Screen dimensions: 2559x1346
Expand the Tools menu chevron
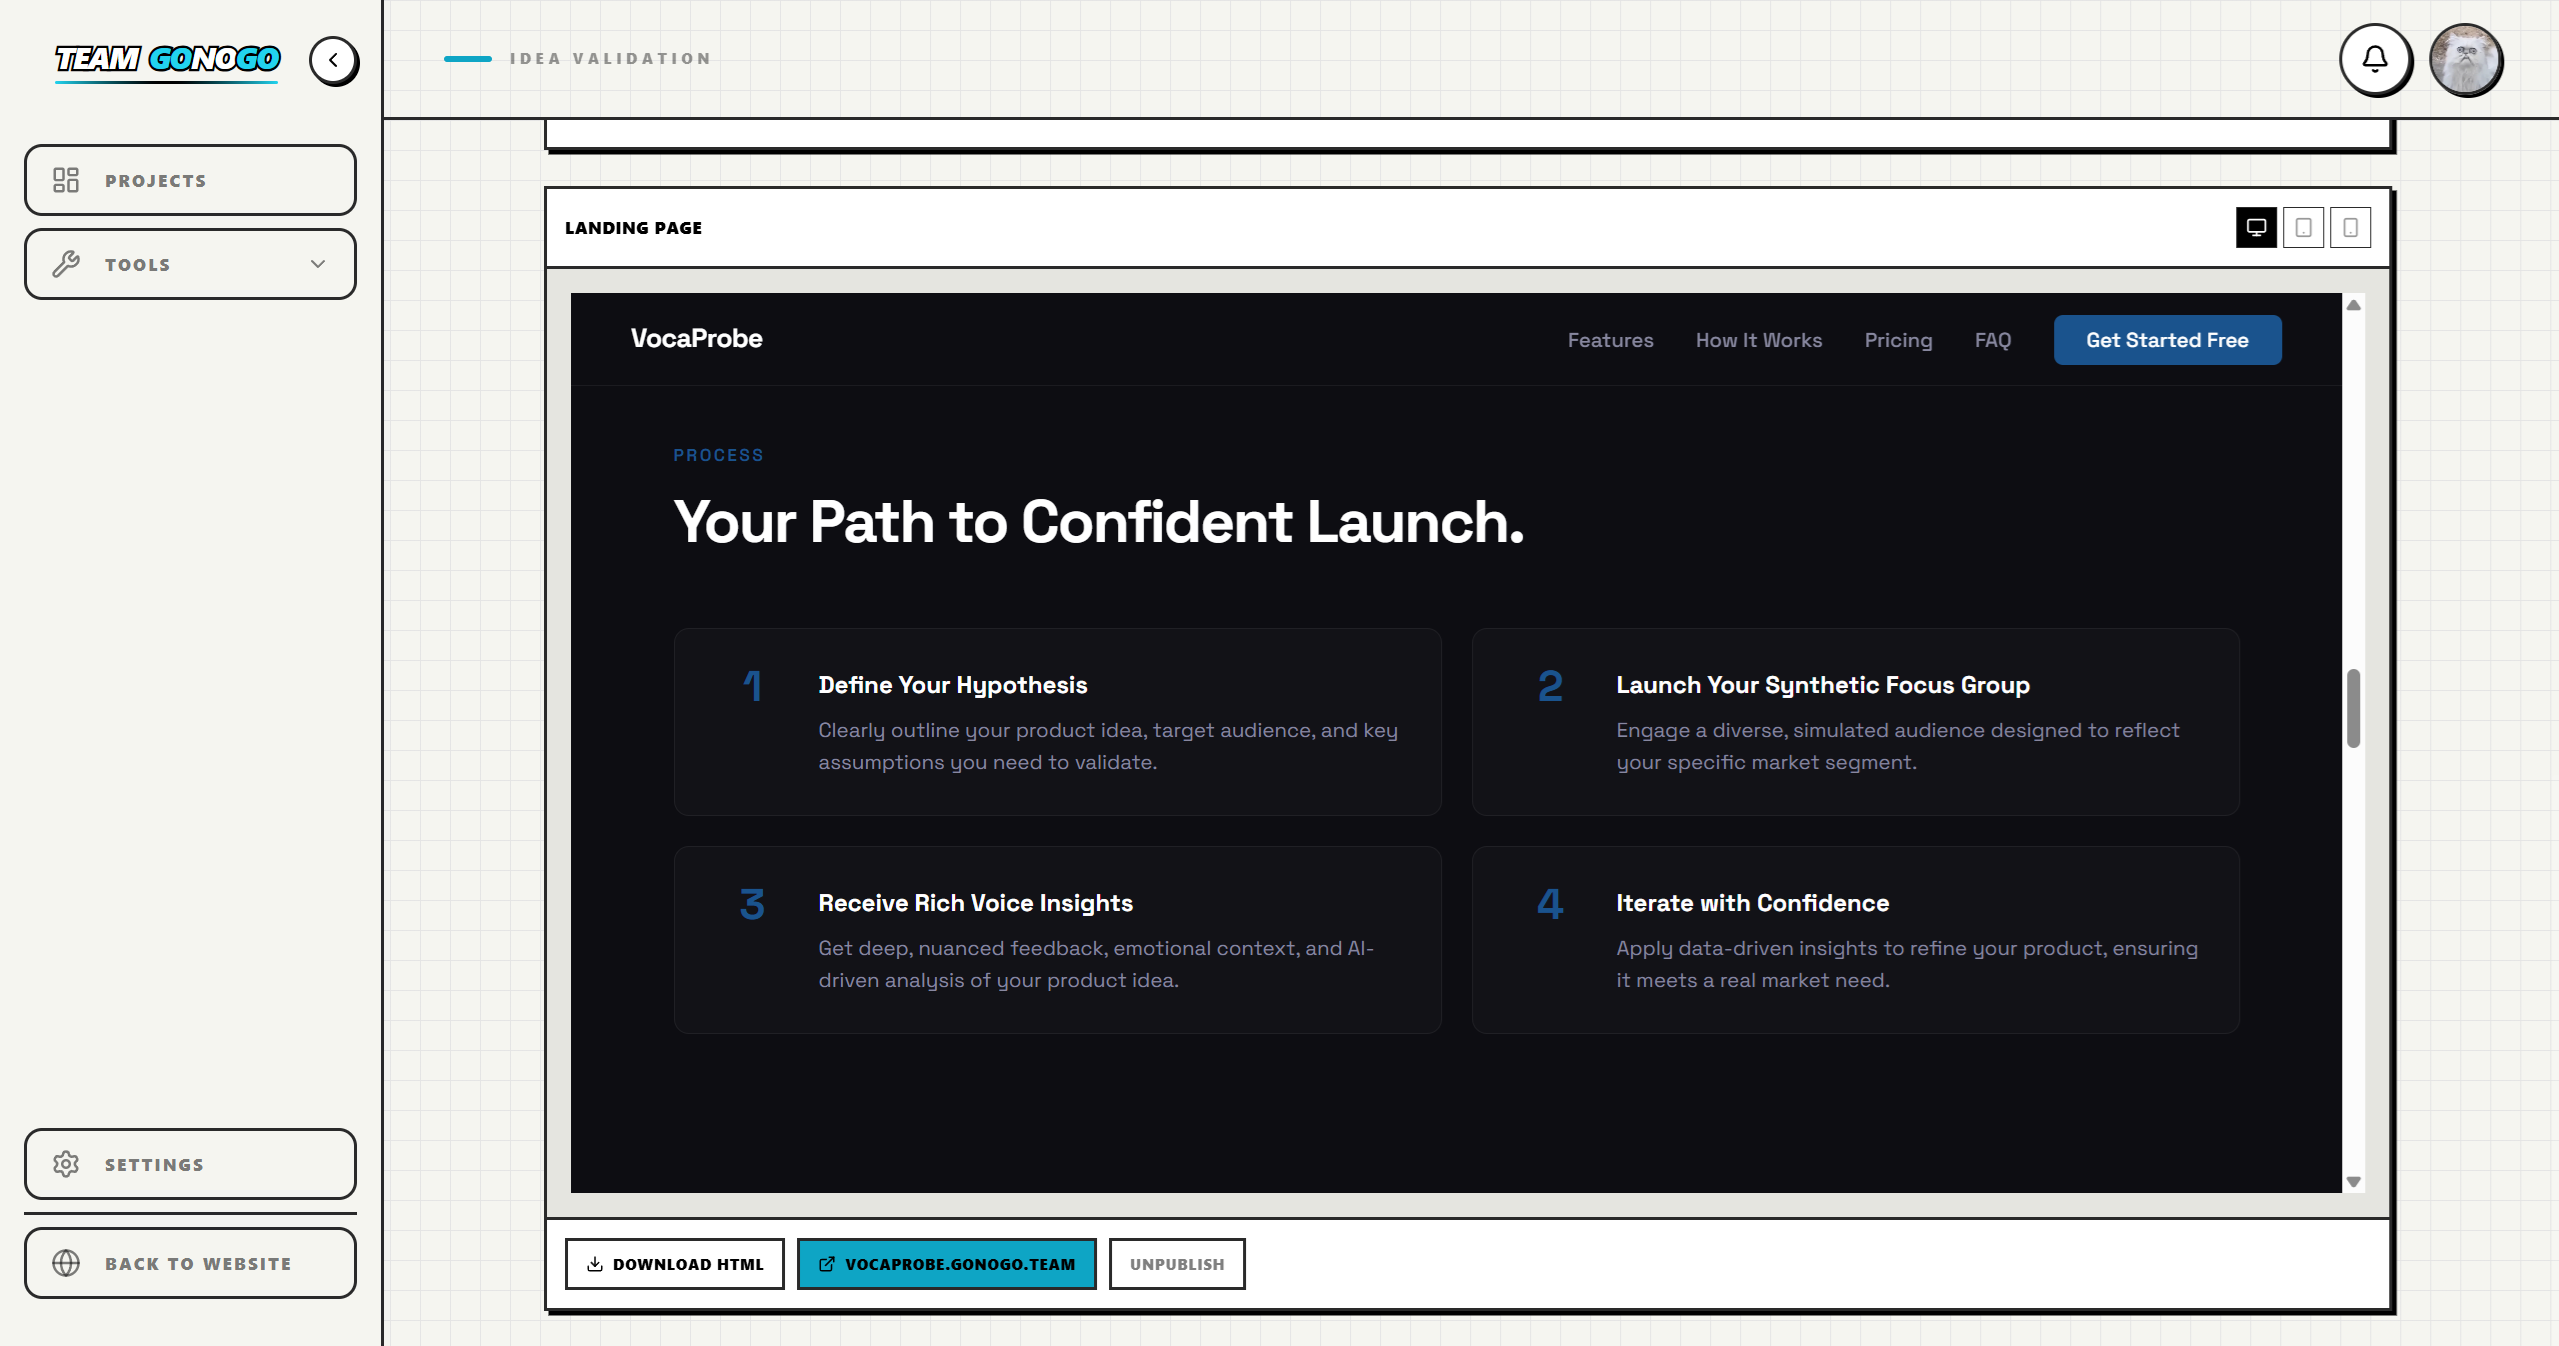click(x=318, y=264)
